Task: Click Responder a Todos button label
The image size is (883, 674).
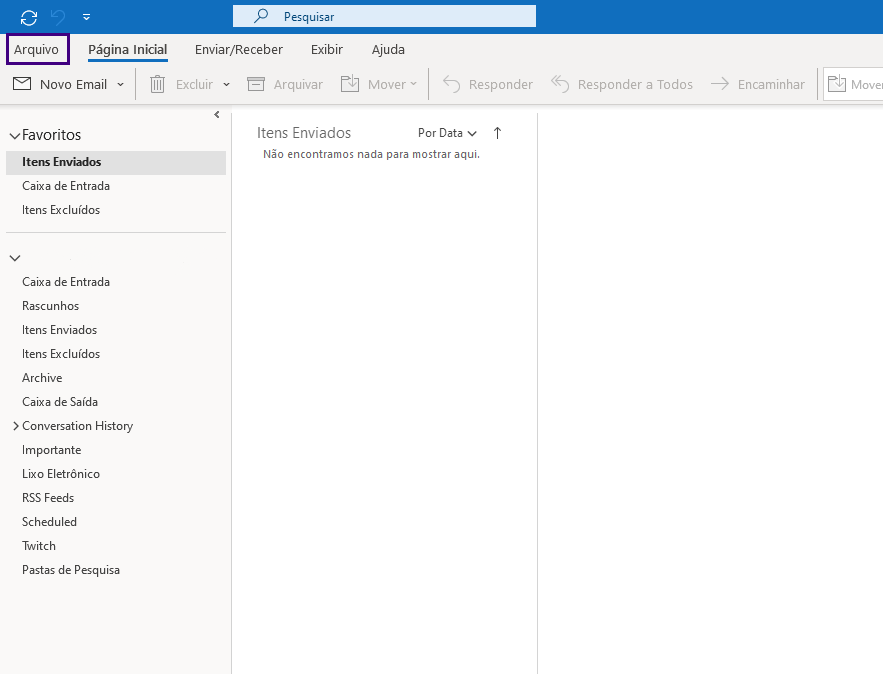Action: (x=635, y=84)
